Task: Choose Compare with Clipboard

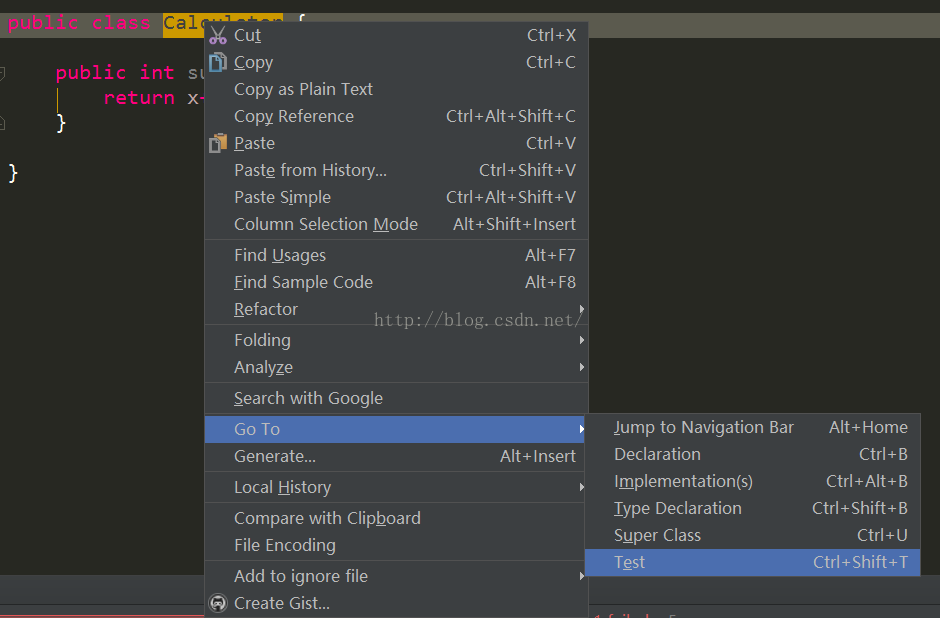Action: point(327,518)
